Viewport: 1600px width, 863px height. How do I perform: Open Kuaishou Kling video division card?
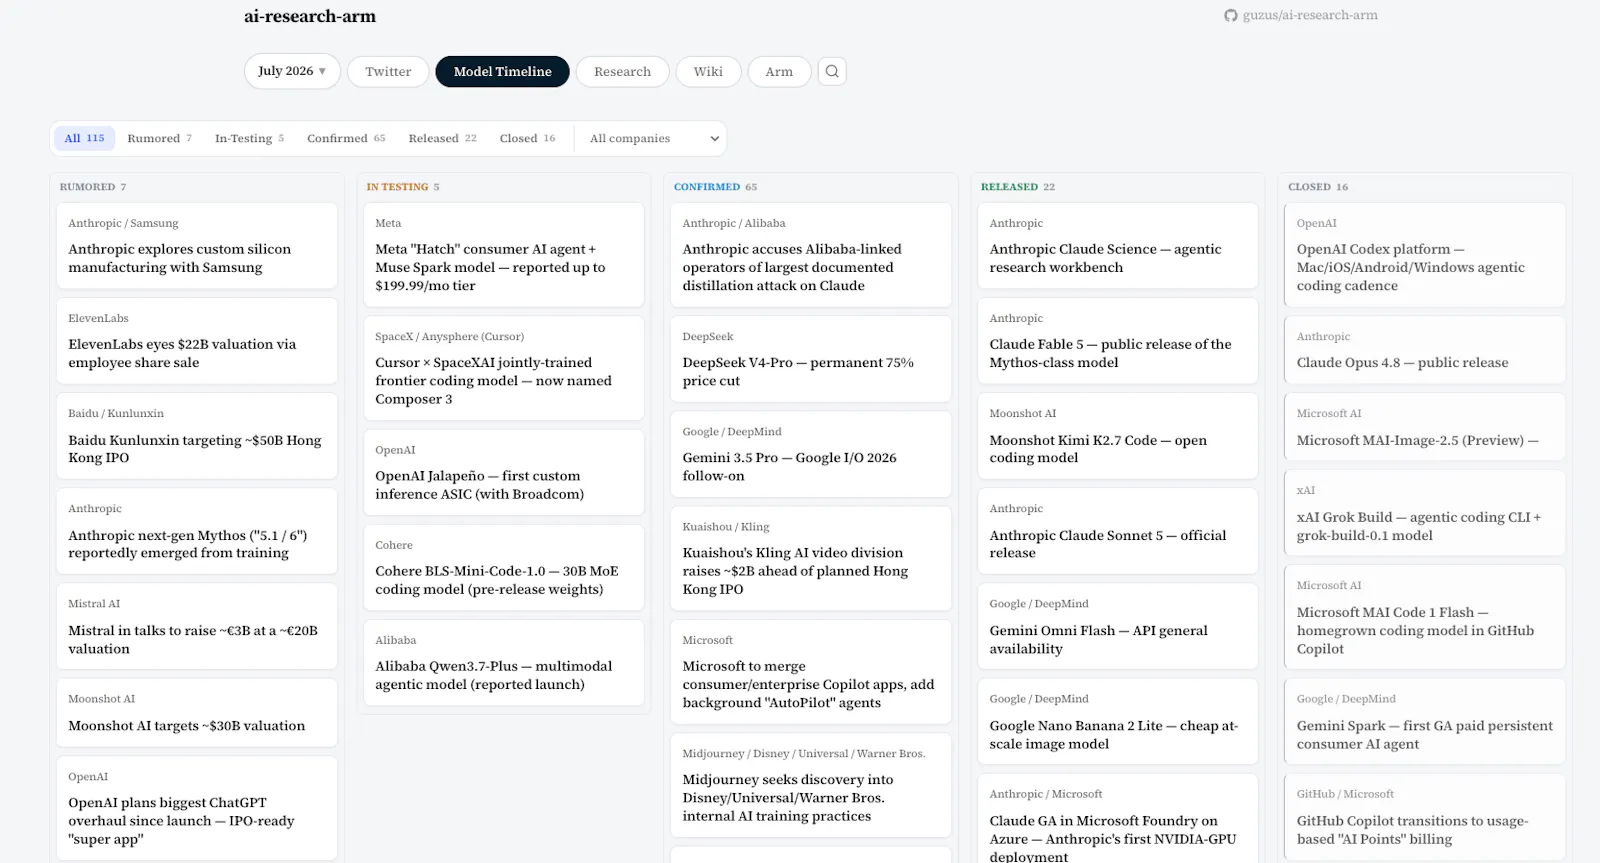tap(811, 559)
